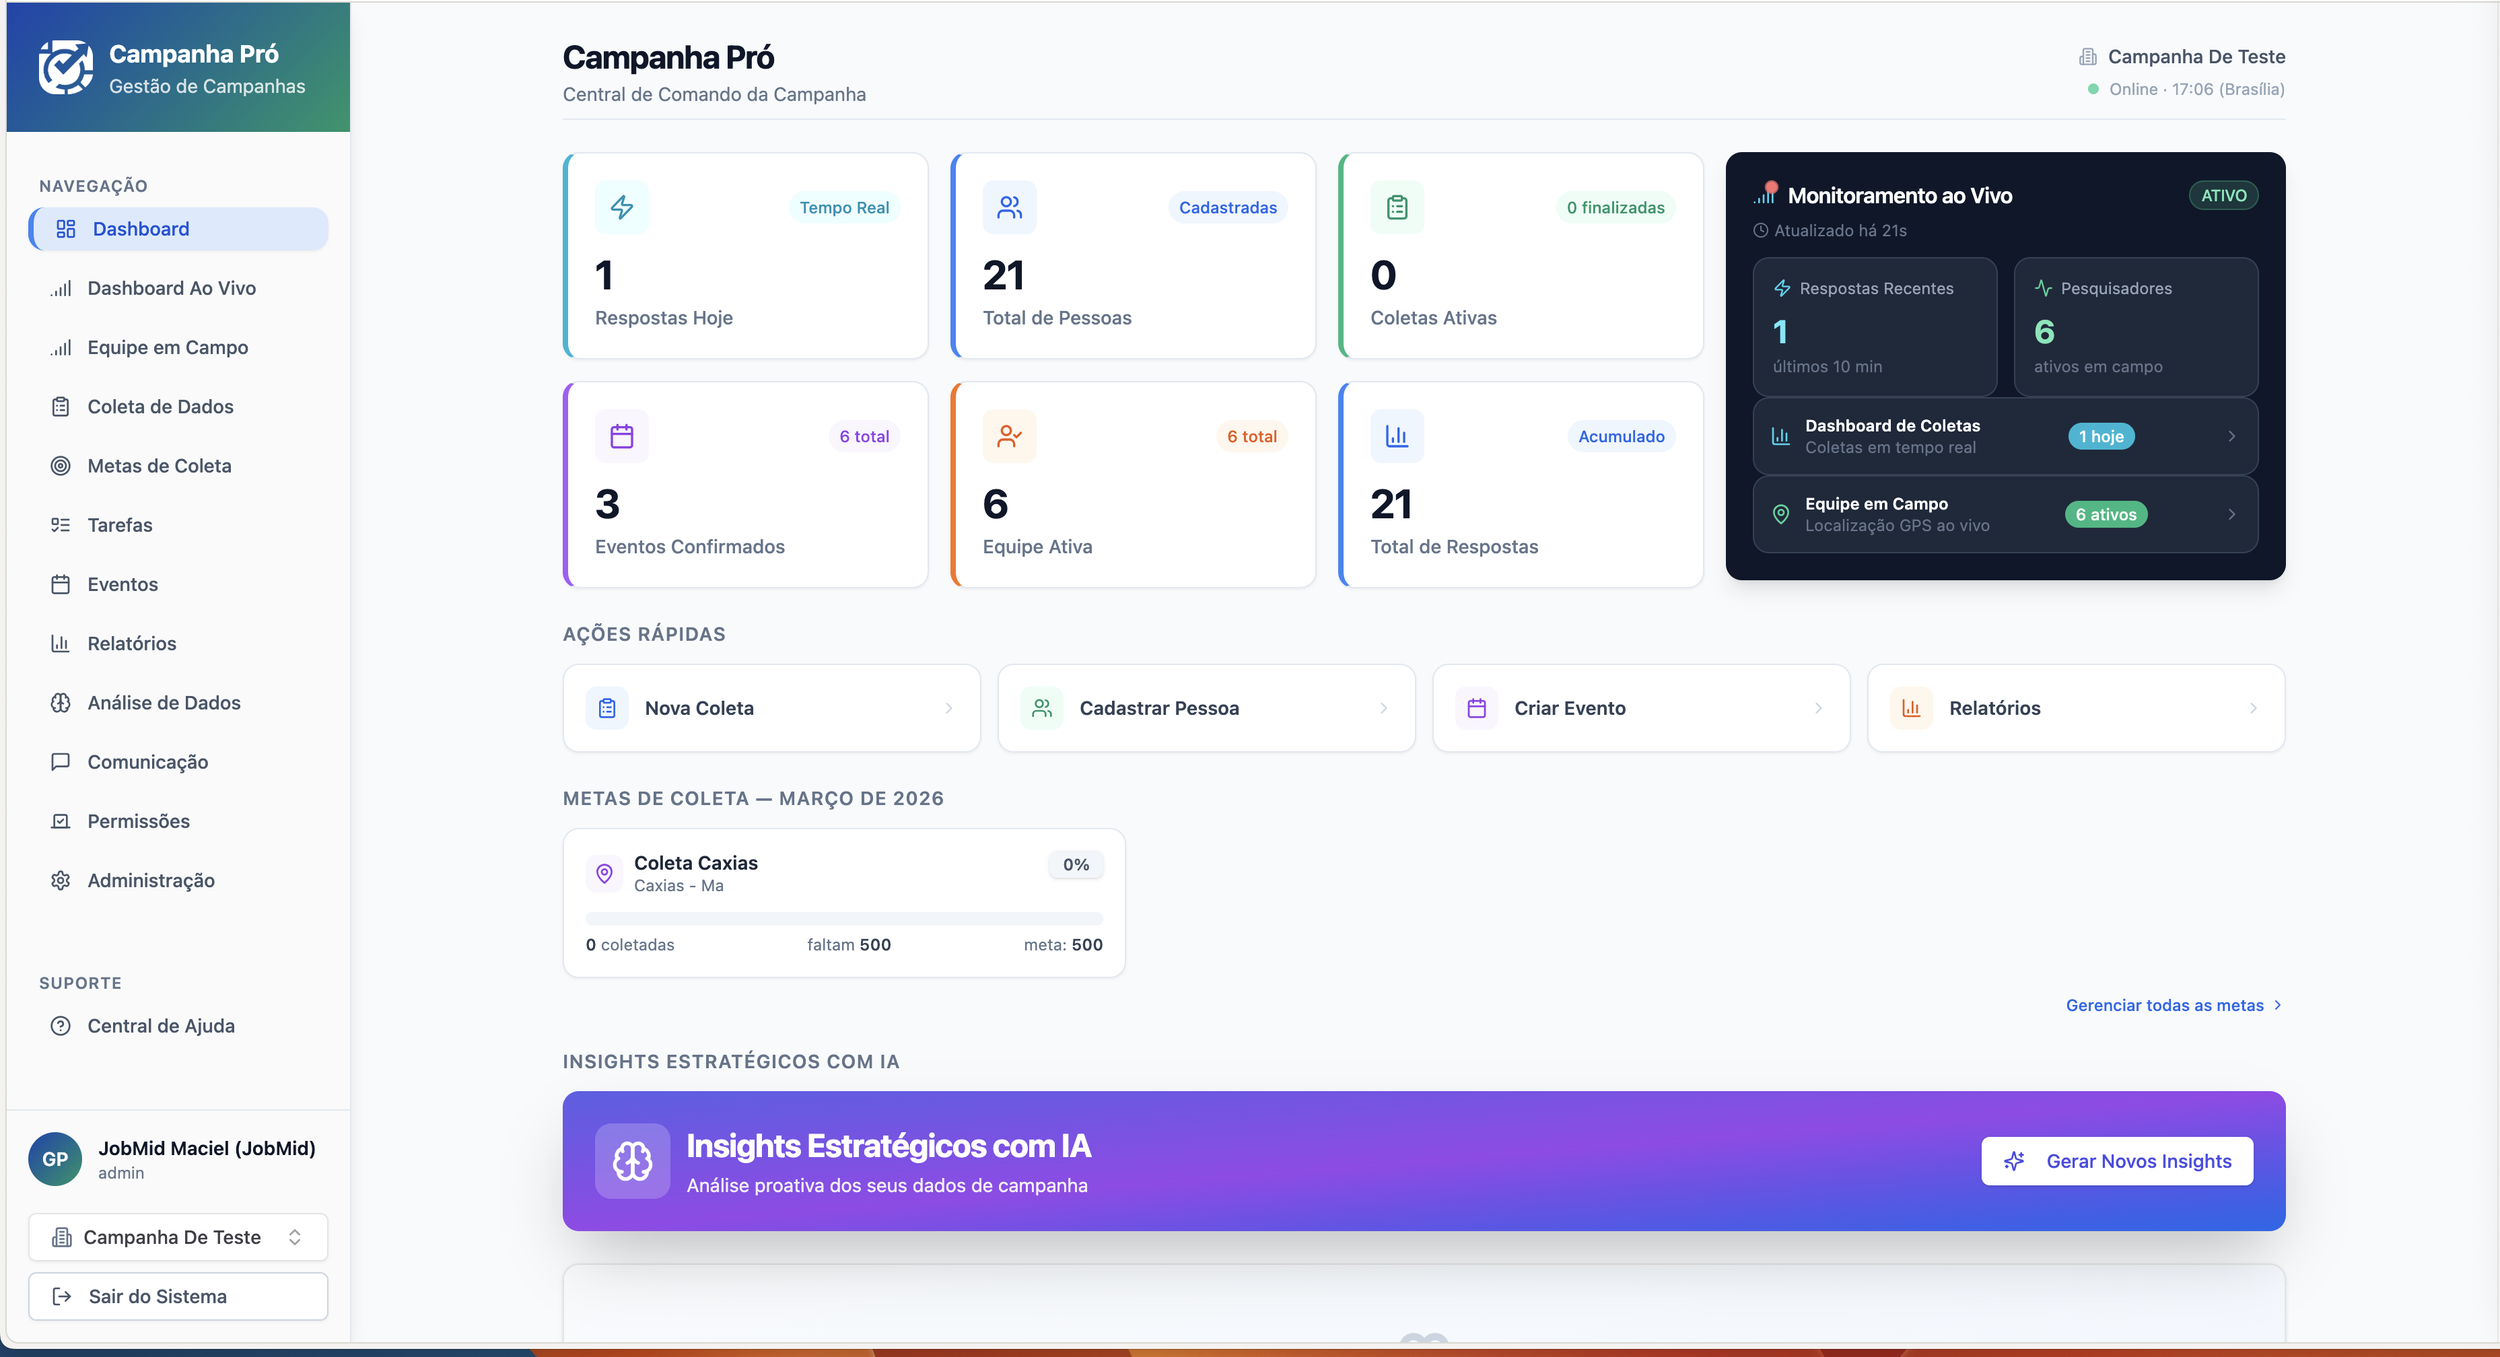2500x1357 pixels.
Task: Open Metas de Coleta in sidebar
Action: [x=159, y=466]
